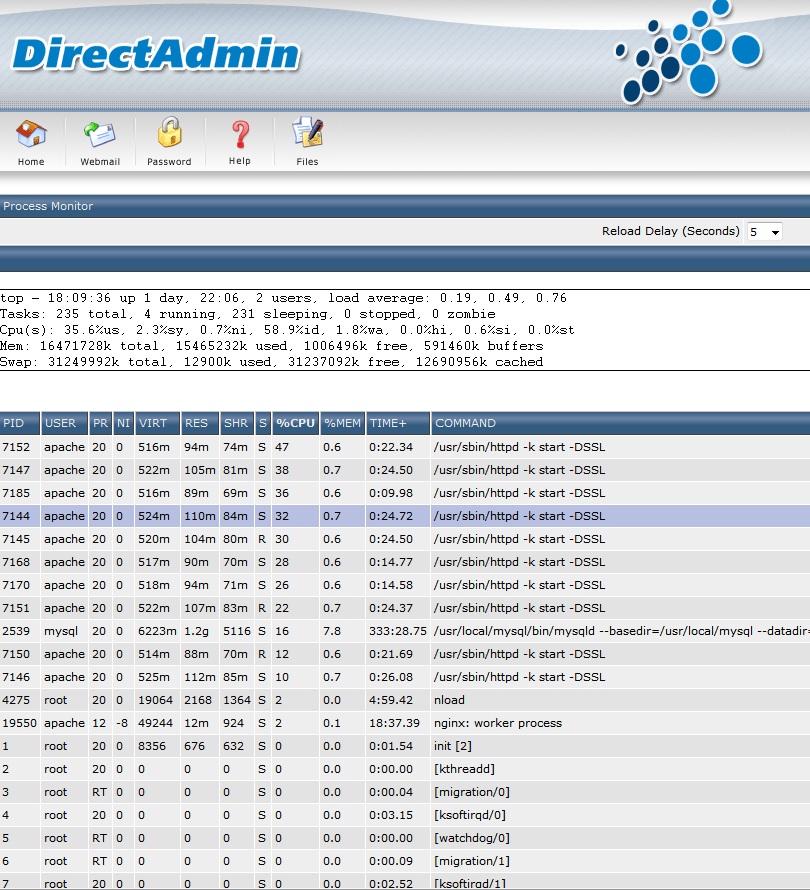
Task: Click TIME+ value 4:59.42
Action: [x=391, y=700]
